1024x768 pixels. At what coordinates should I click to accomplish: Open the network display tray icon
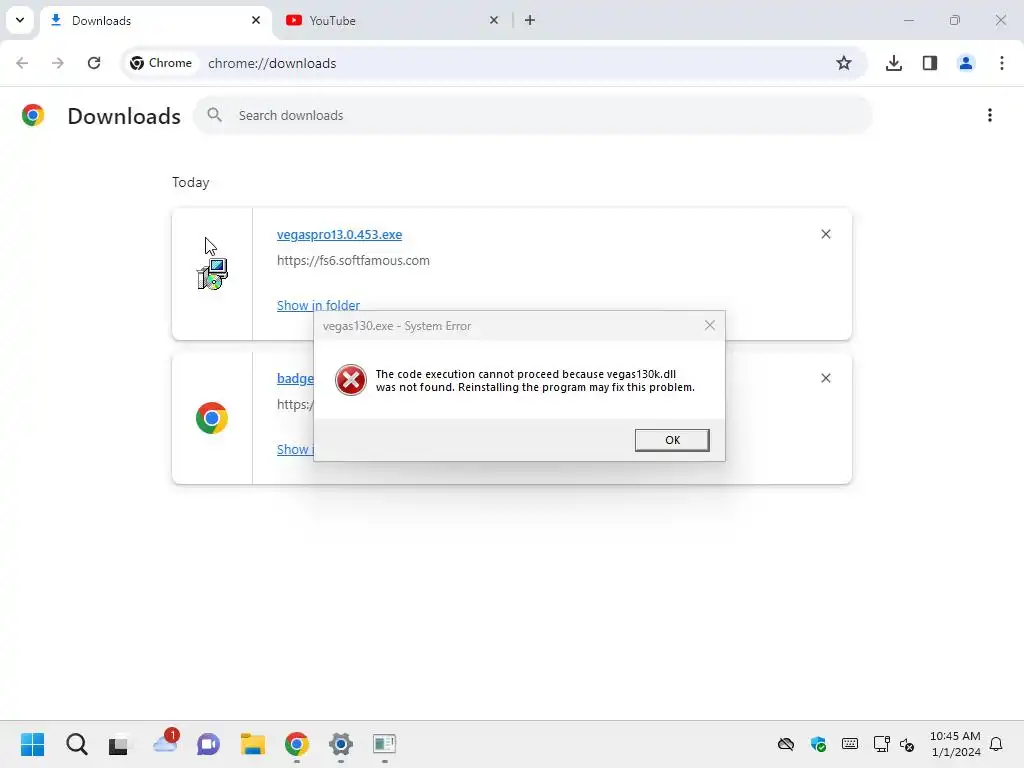[x=882, y=744]
